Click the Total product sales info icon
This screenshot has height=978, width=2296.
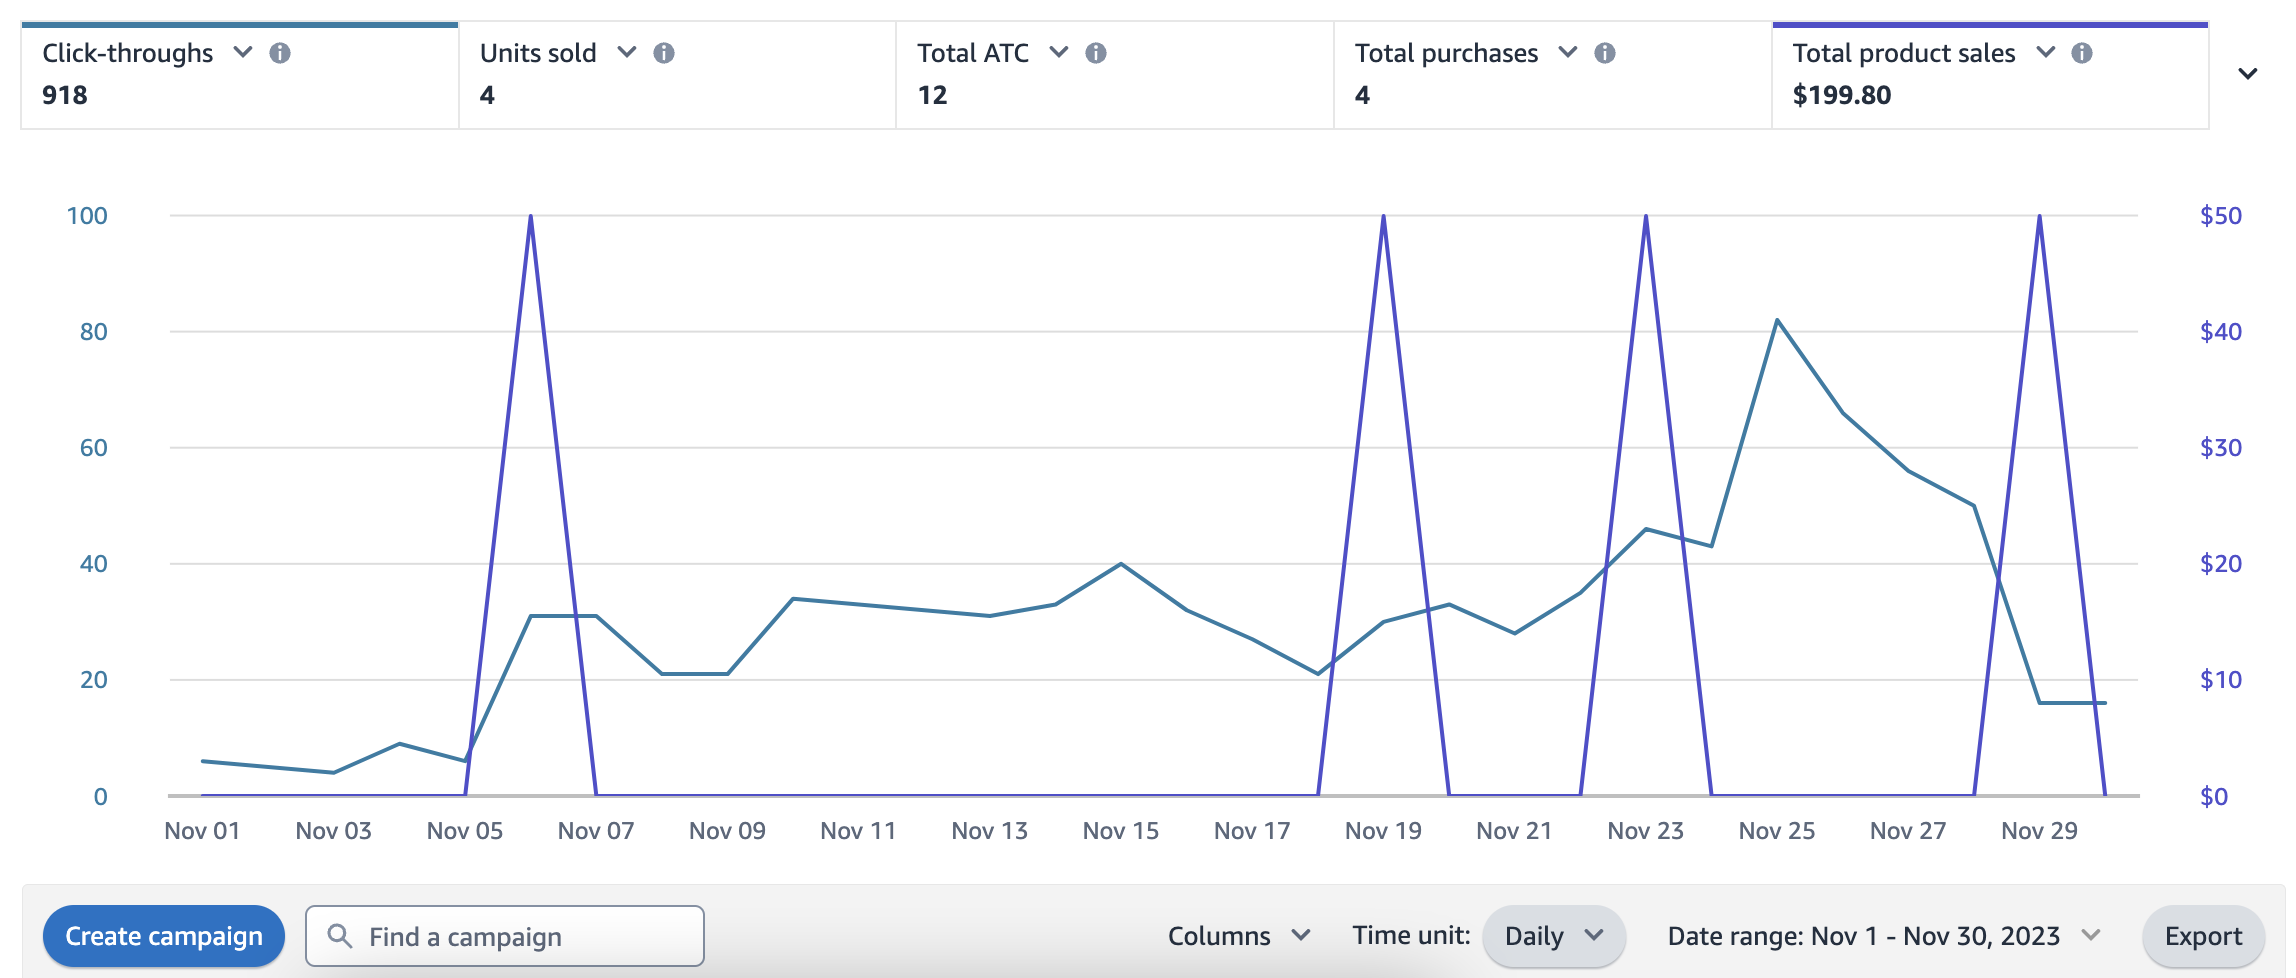tap(2083, 53)
